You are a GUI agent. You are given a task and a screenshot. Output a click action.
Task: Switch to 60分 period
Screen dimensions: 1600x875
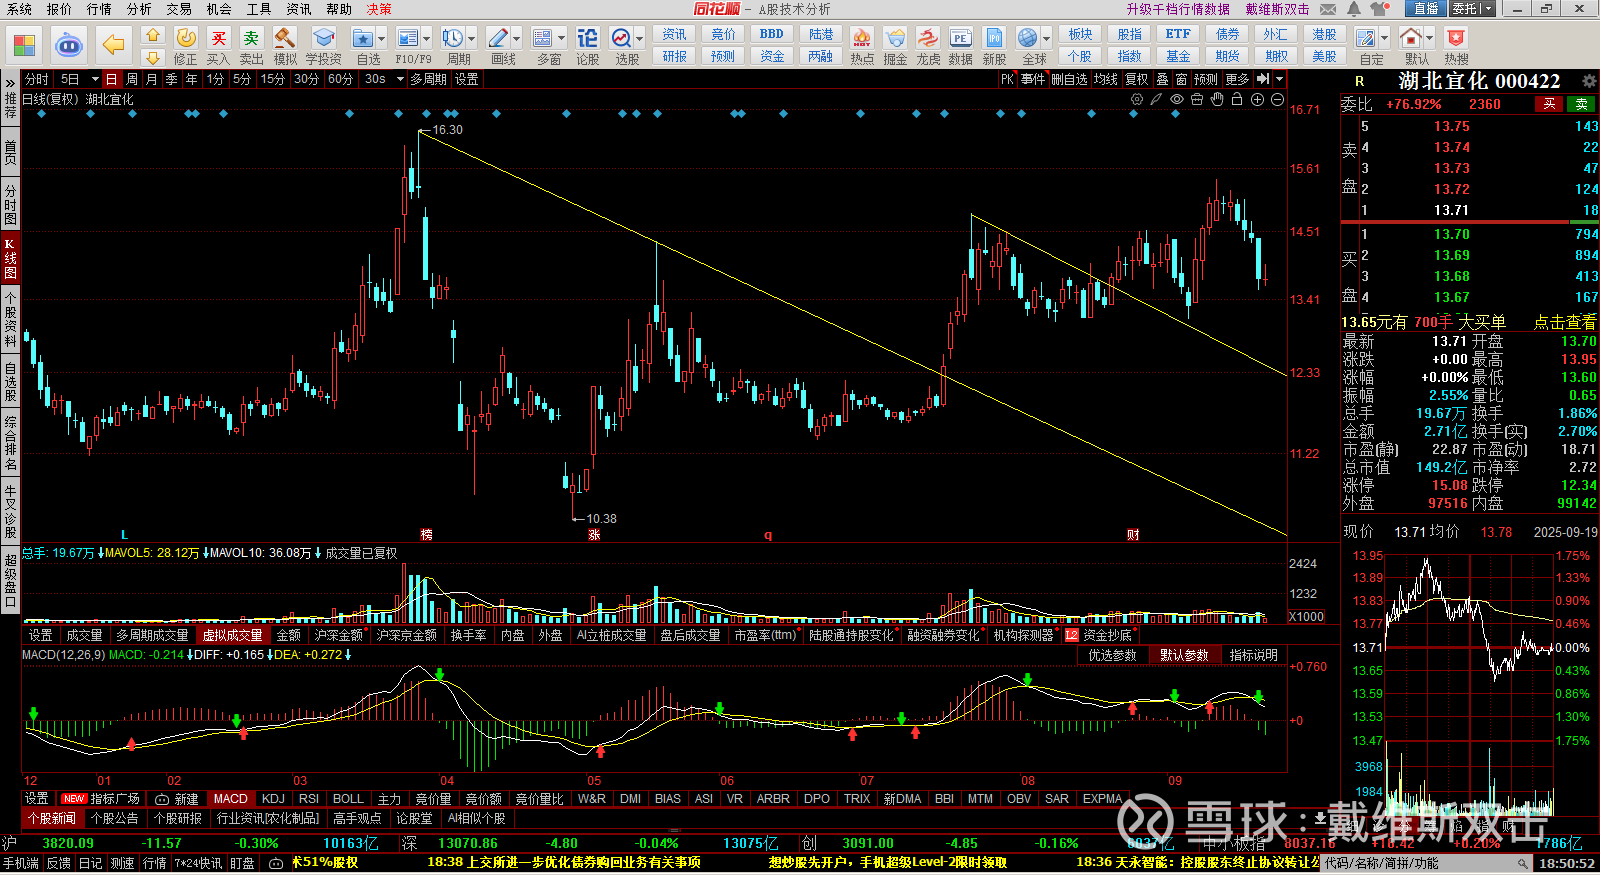point(340,79)
